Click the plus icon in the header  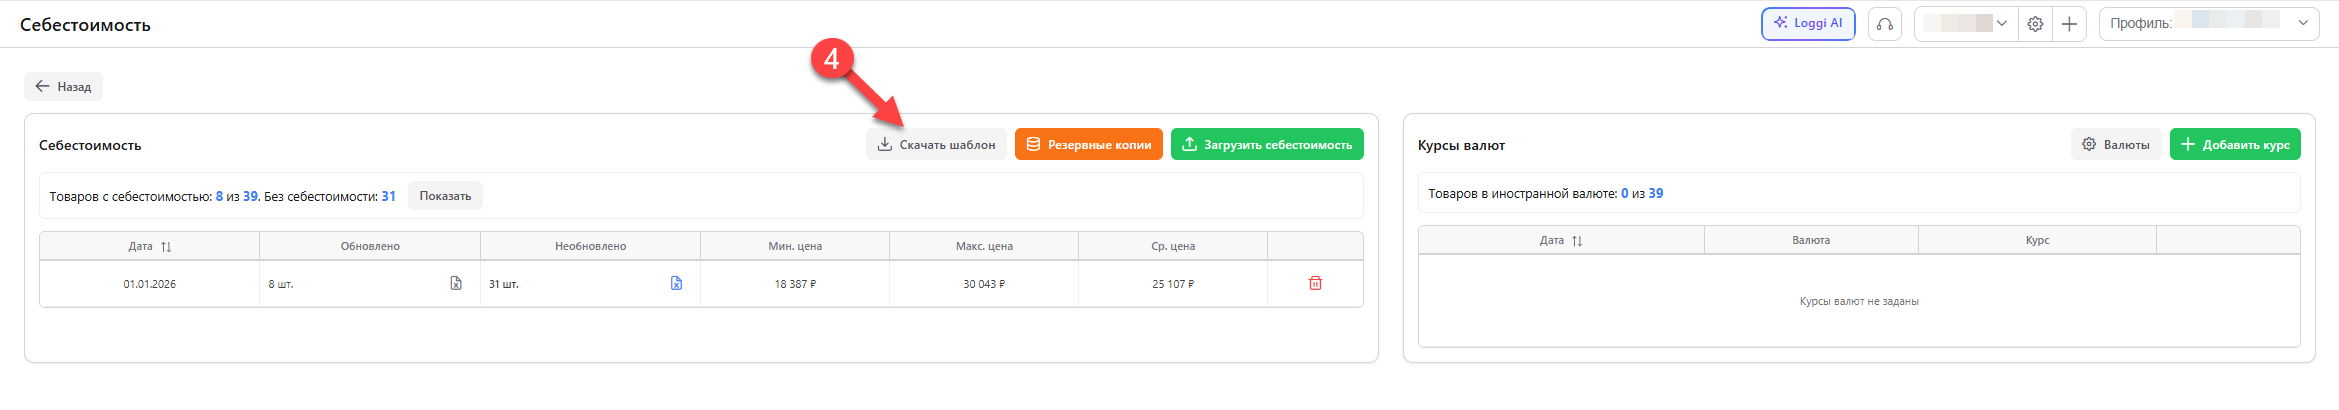coord(2069,24)
